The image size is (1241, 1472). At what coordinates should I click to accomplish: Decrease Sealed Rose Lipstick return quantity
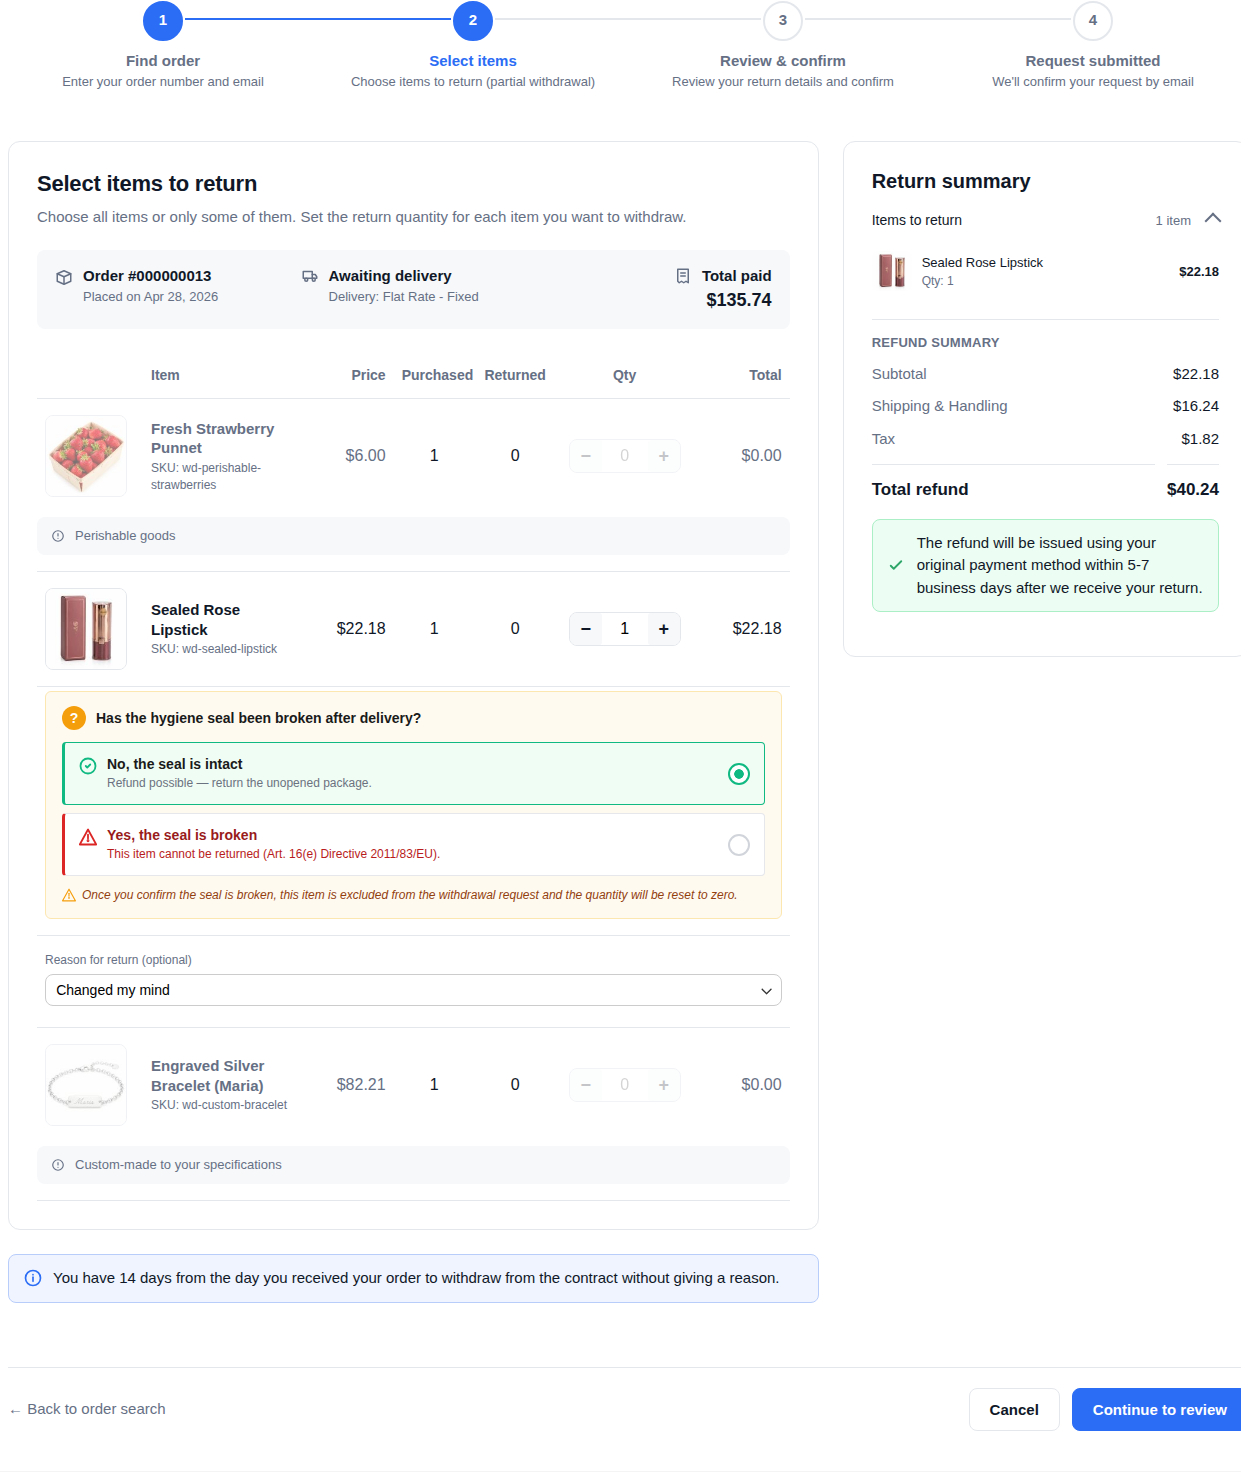(x=586, y=629)
